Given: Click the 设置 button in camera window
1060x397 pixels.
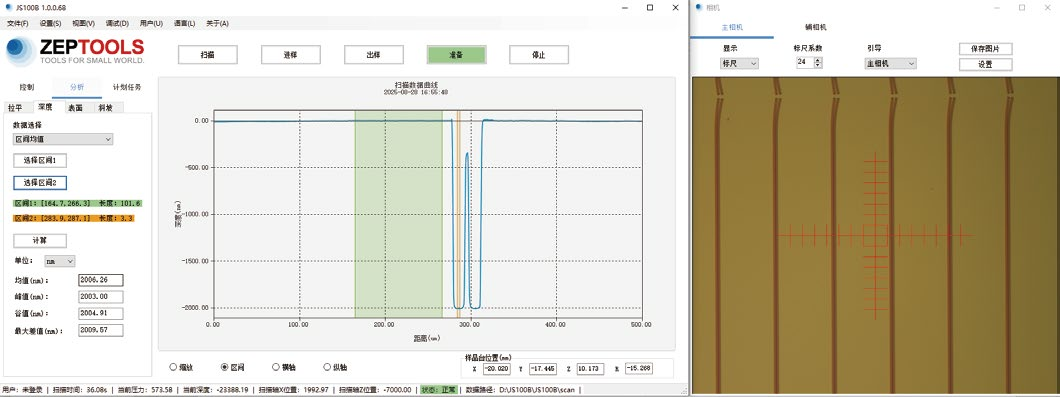Looking at the screenshot, I should point(986,64).
